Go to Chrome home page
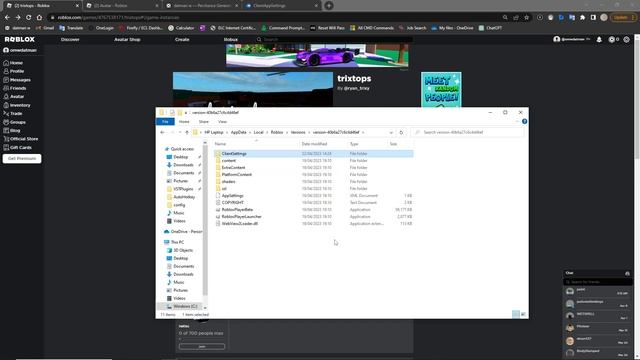Screen dimensions: 640x360 [x=39, y=18]
